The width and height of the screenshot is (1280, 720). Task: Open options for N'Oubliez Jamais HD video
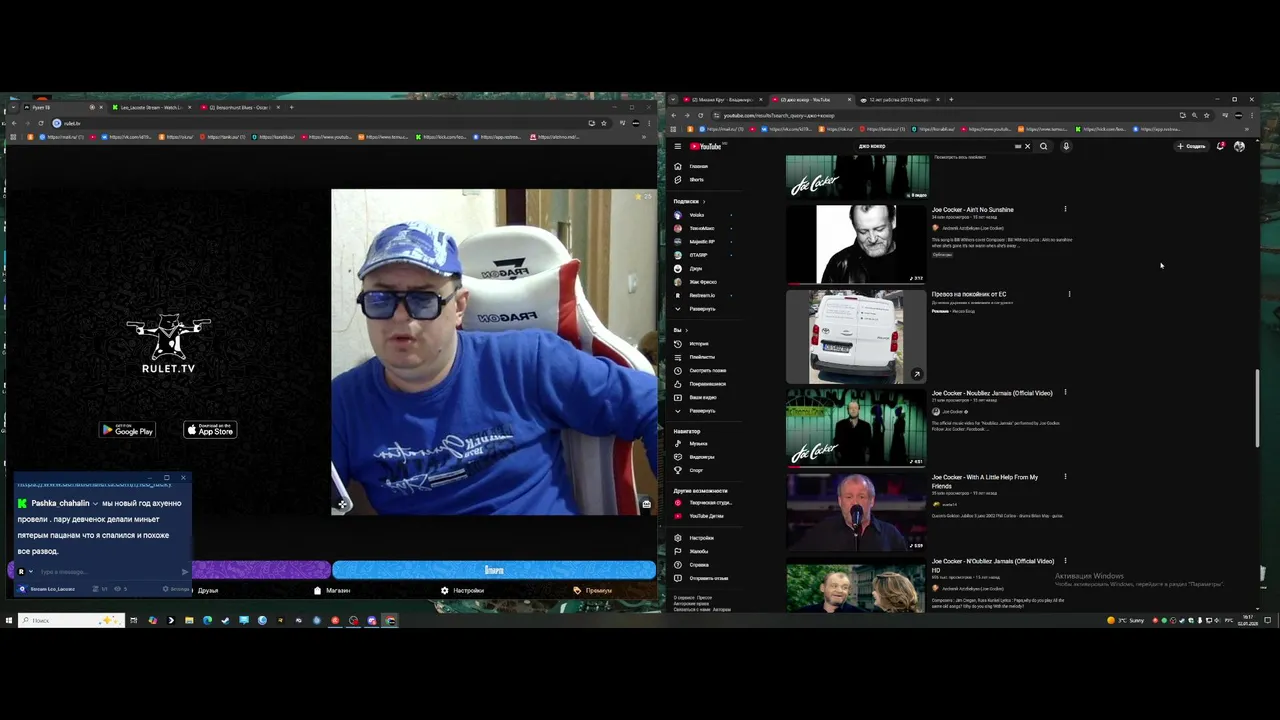pyautogui.click(x=1065, y=561)
